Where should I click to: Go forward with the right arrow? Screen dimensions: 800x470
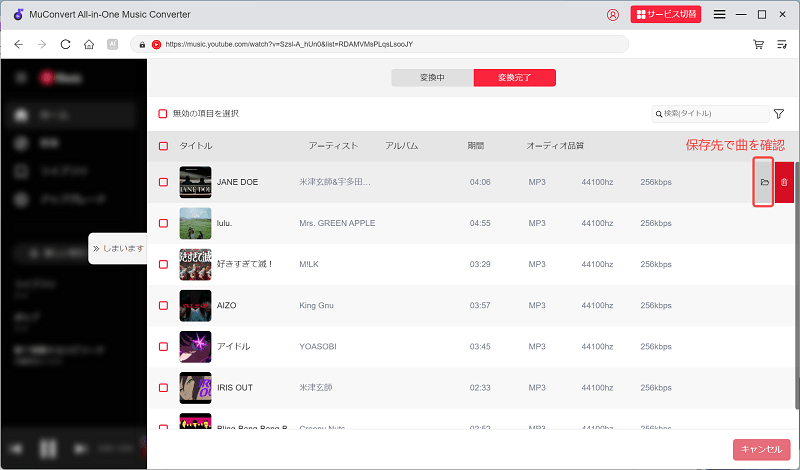click(x=42, y=44)
